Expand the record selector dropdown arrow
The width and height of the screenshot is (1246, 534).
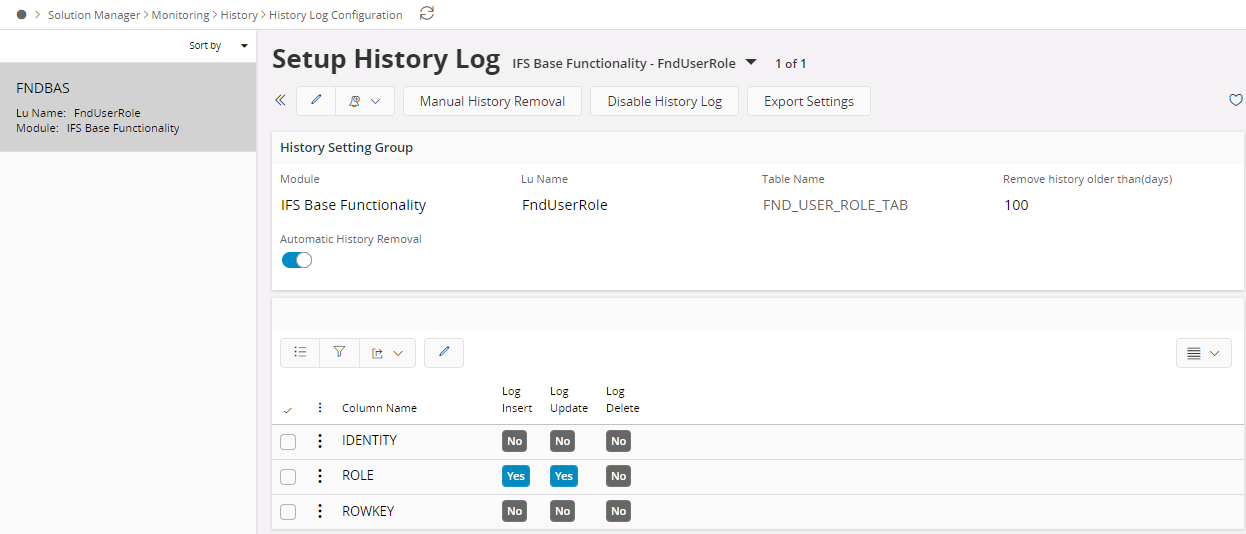tap(751, 62)
